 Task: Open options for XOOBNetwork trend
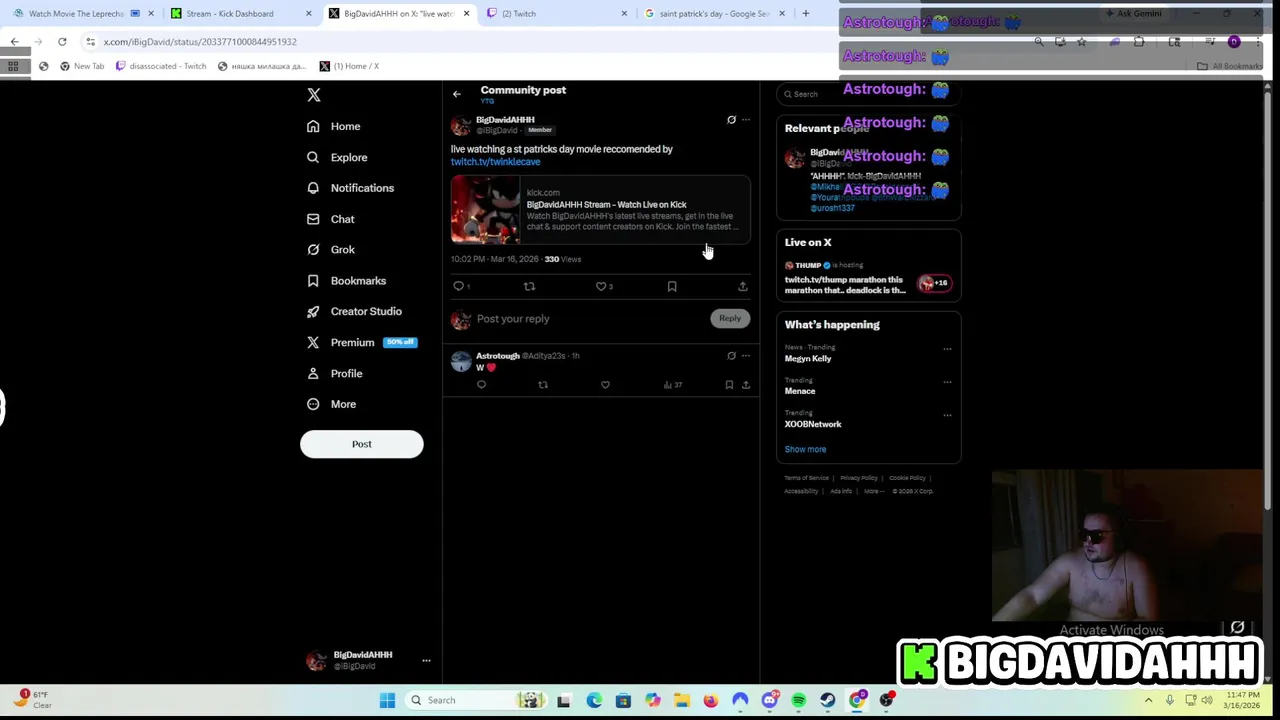(947, 415)
